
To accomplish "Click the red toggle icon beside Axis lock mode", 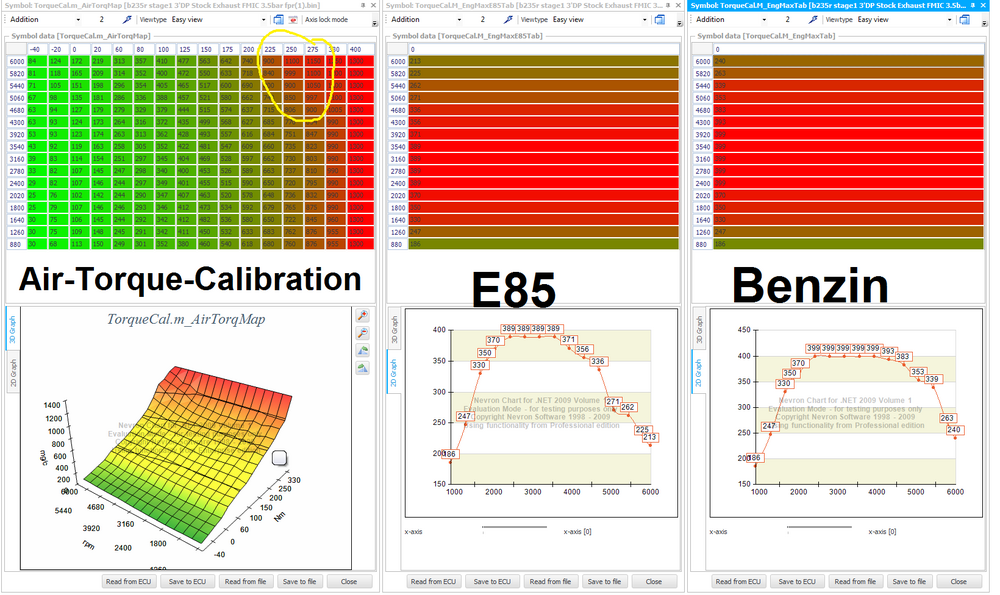I will click(x=293, y=20).
